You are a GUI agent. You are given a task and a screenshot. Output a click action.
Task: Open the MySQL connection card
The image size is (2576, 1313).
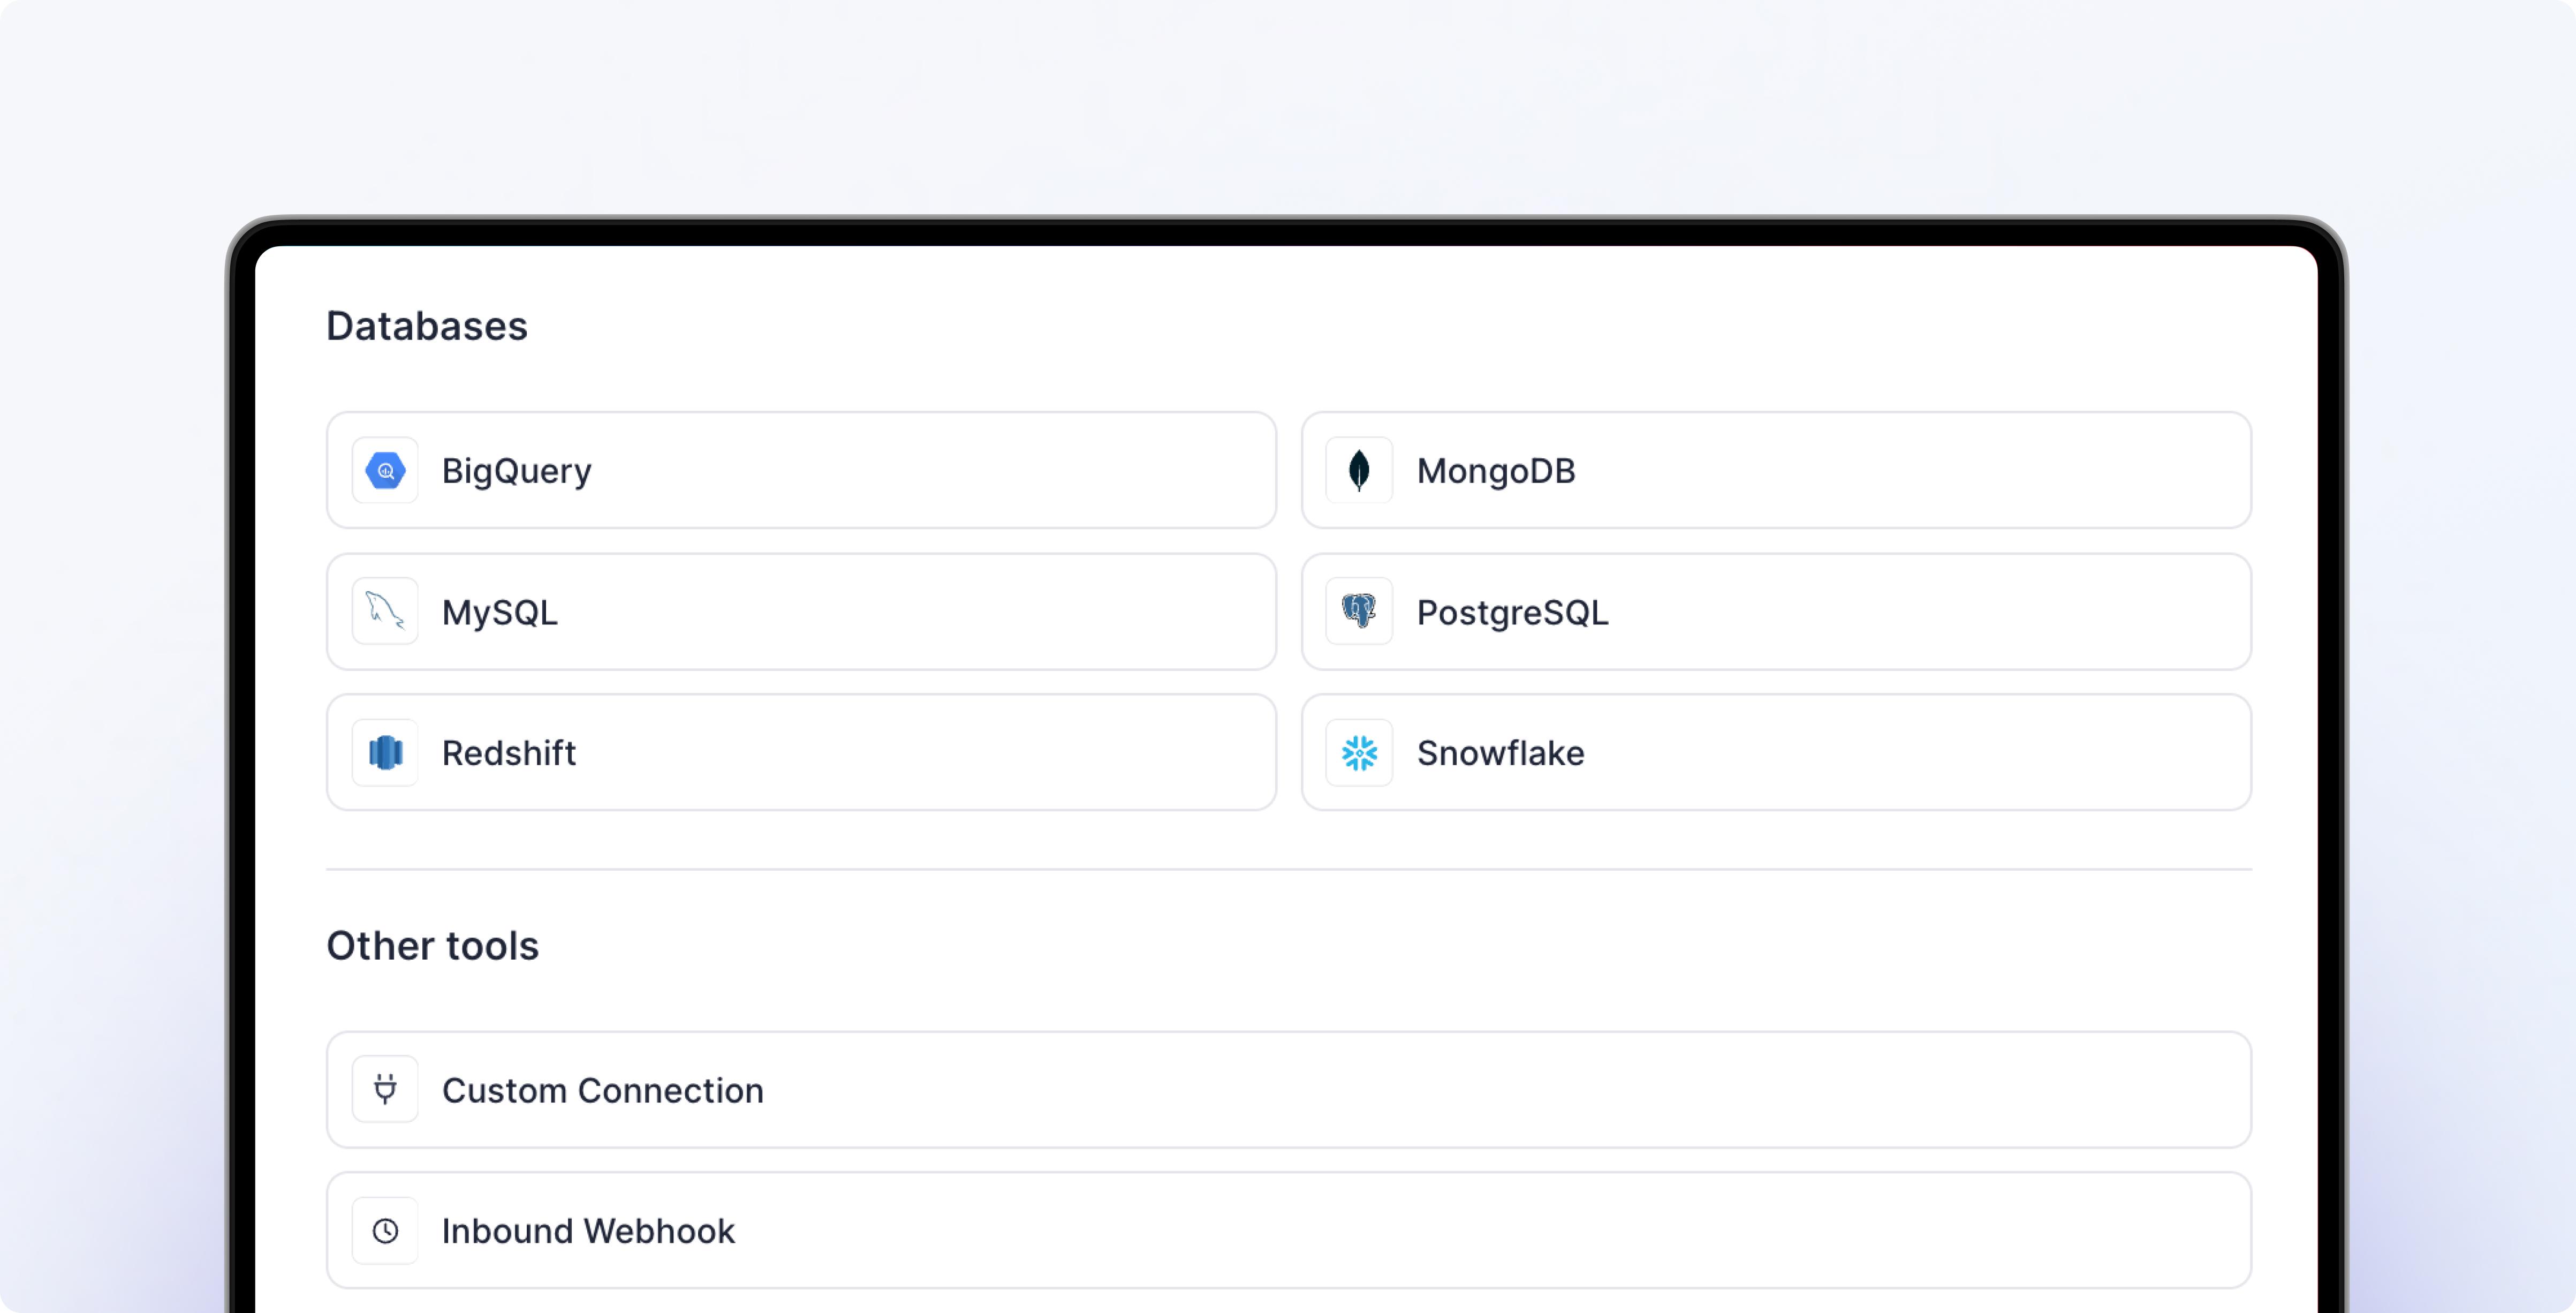coord(800,611)
